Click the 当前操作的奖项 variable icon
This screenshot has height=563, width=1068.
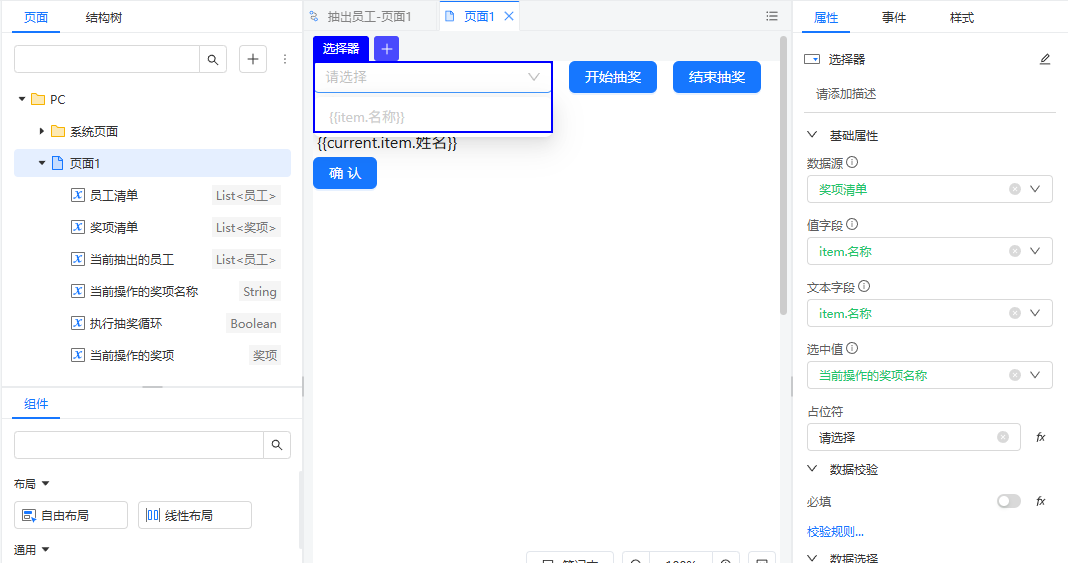(78, 355)
